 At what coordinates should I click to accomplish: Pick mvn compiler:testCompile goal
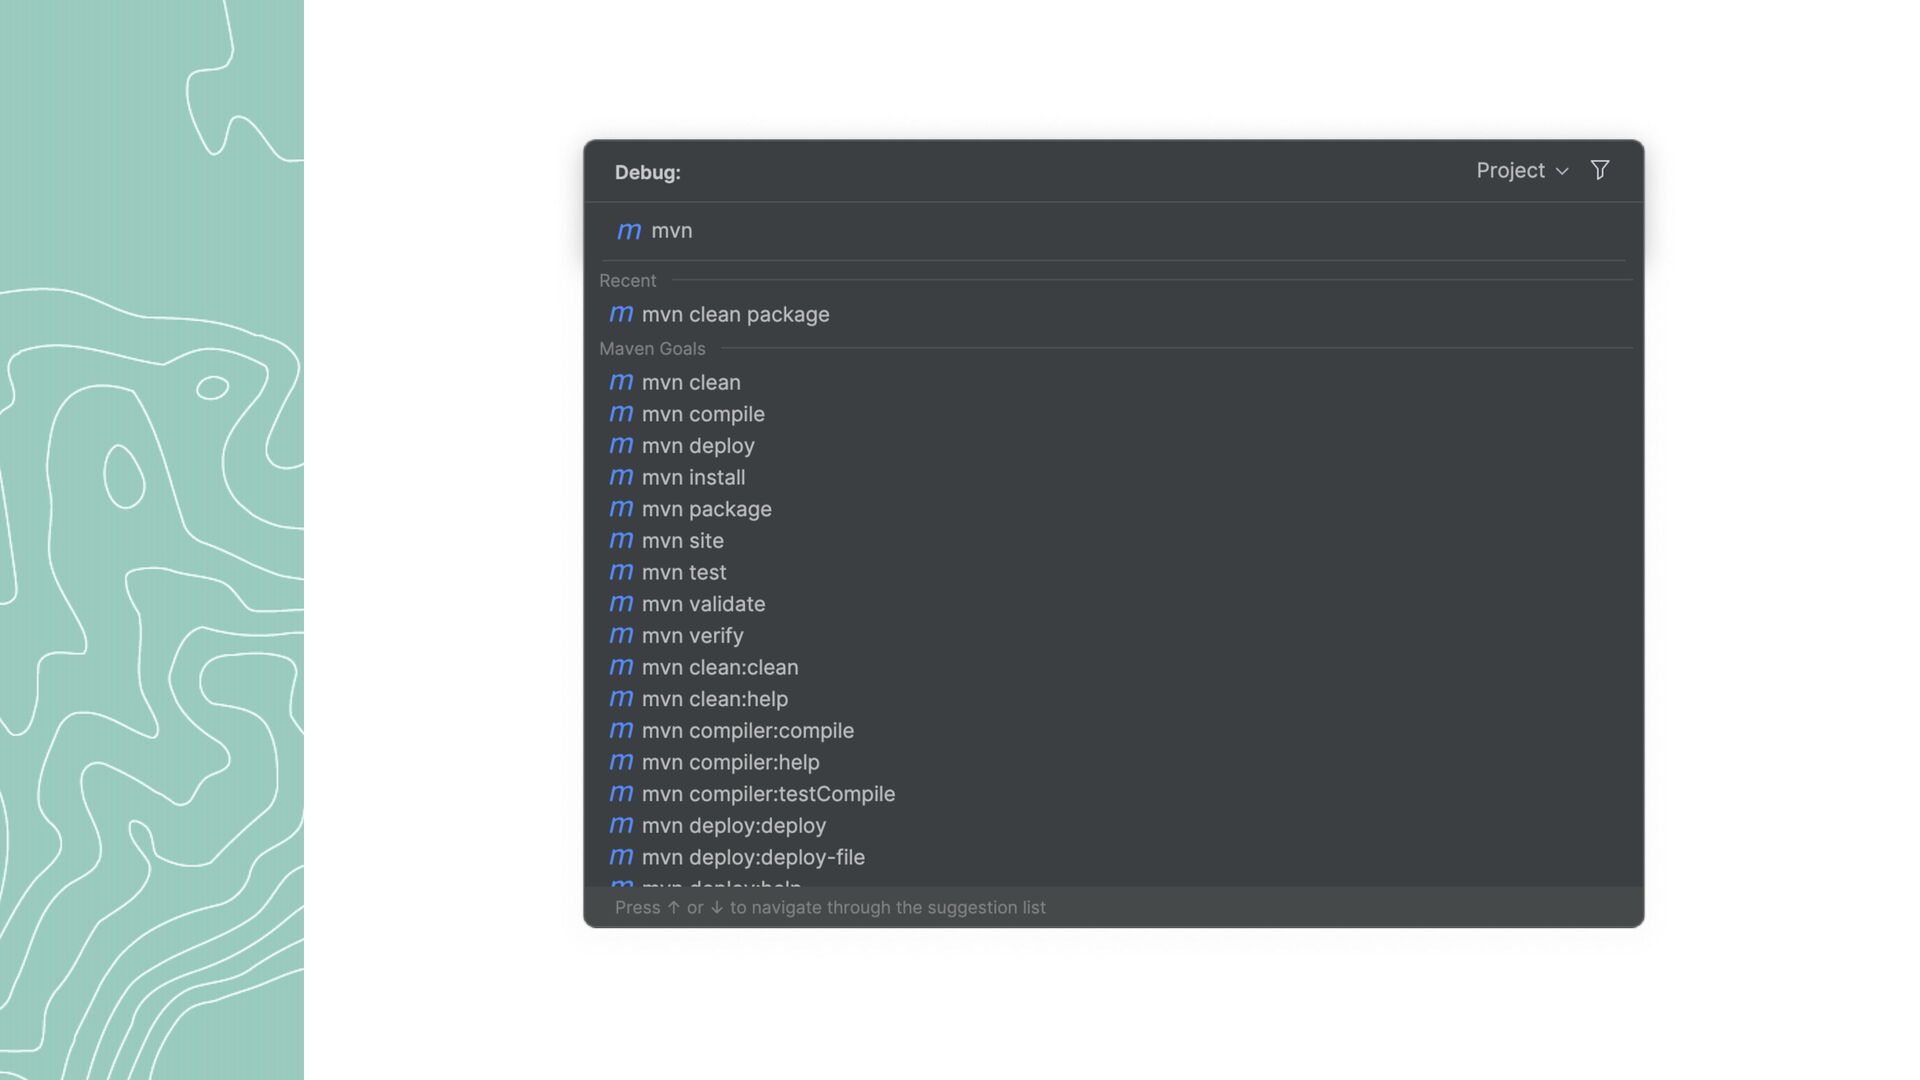tap(768, 794)
